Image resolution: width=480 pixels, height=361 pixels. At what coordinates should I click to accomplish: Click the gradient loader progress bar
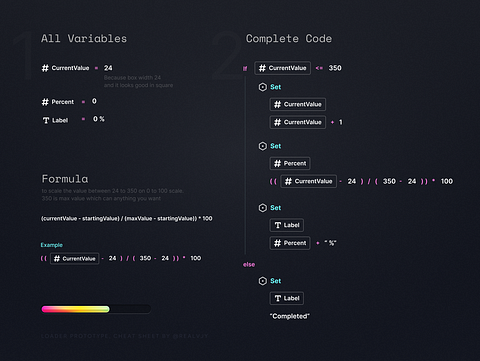tap(96, 309)
